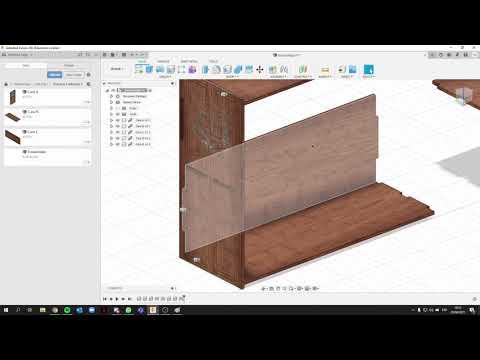Jump timeline to the beginning
The width and height of the screenshot is (480, 360).
pyautogui.click(x=105, y=299)
